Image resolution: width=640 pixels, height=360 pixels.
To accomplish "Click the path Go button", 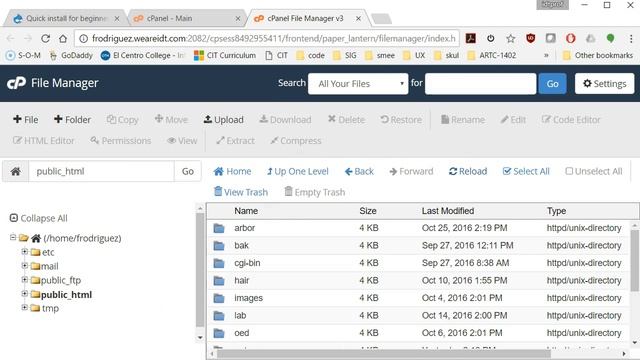I will pyautogui.click(x=188, y=171).
